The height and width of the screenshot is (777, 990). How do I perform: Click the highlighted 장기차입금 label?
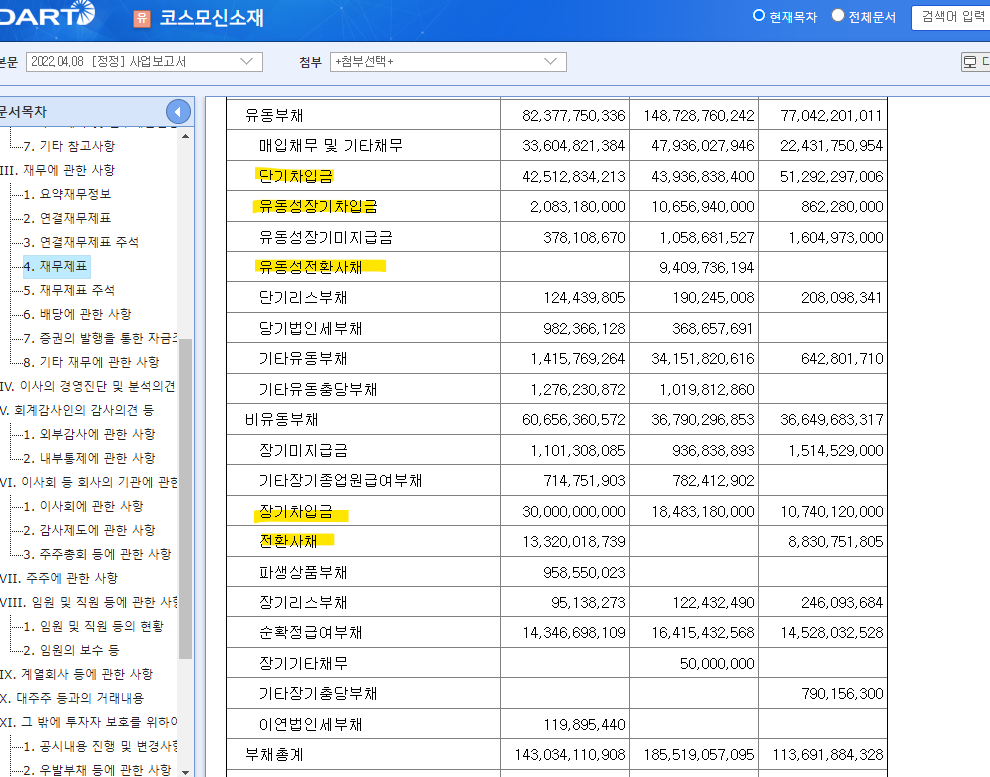point(295,511)
